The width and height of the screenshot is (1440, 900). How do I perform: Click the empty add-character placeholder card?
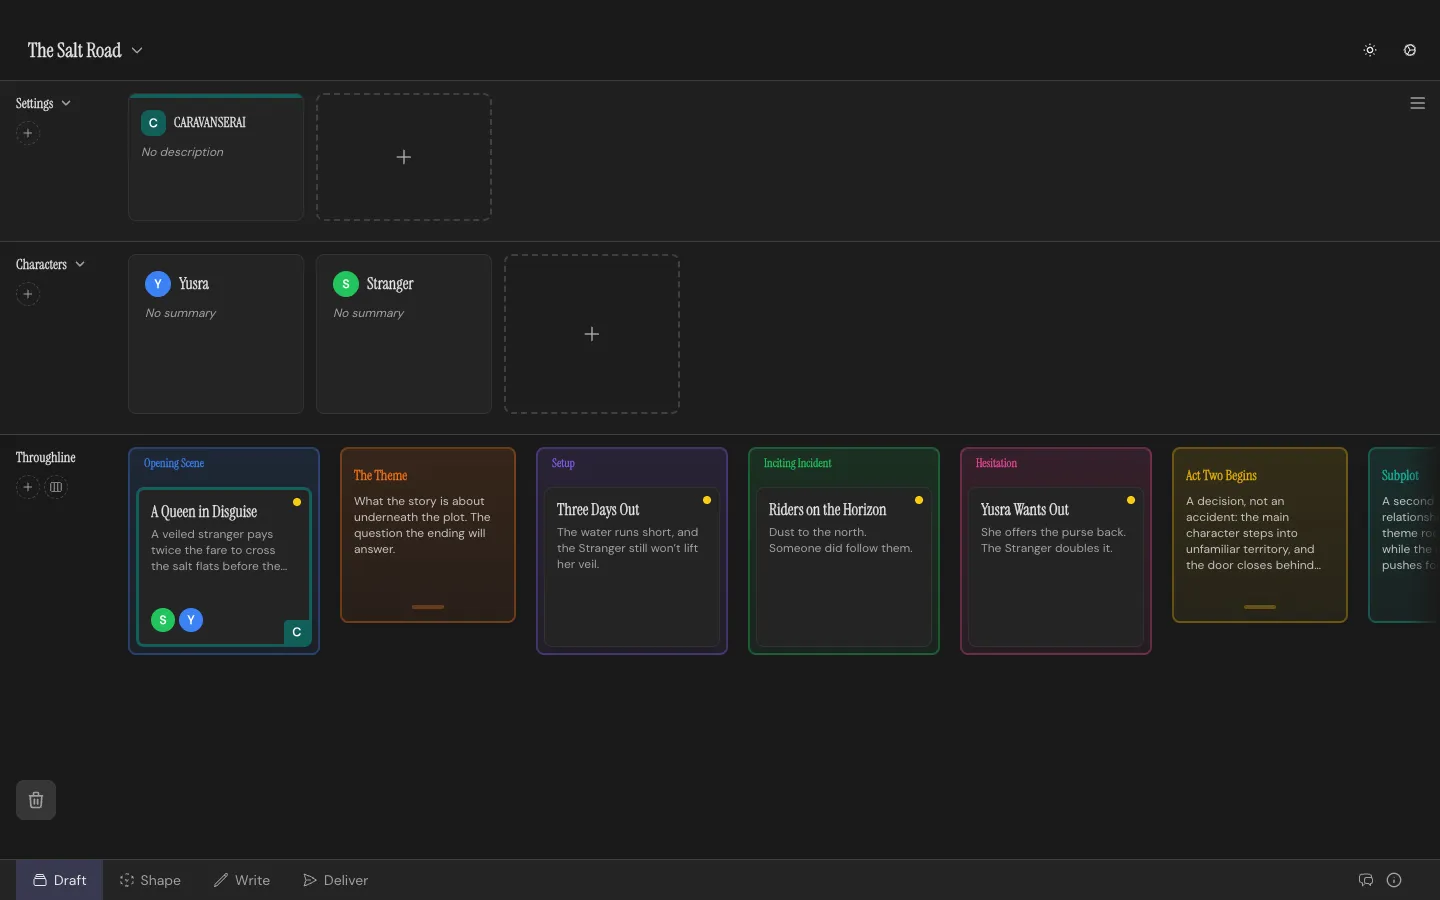(x=592, y=334)
